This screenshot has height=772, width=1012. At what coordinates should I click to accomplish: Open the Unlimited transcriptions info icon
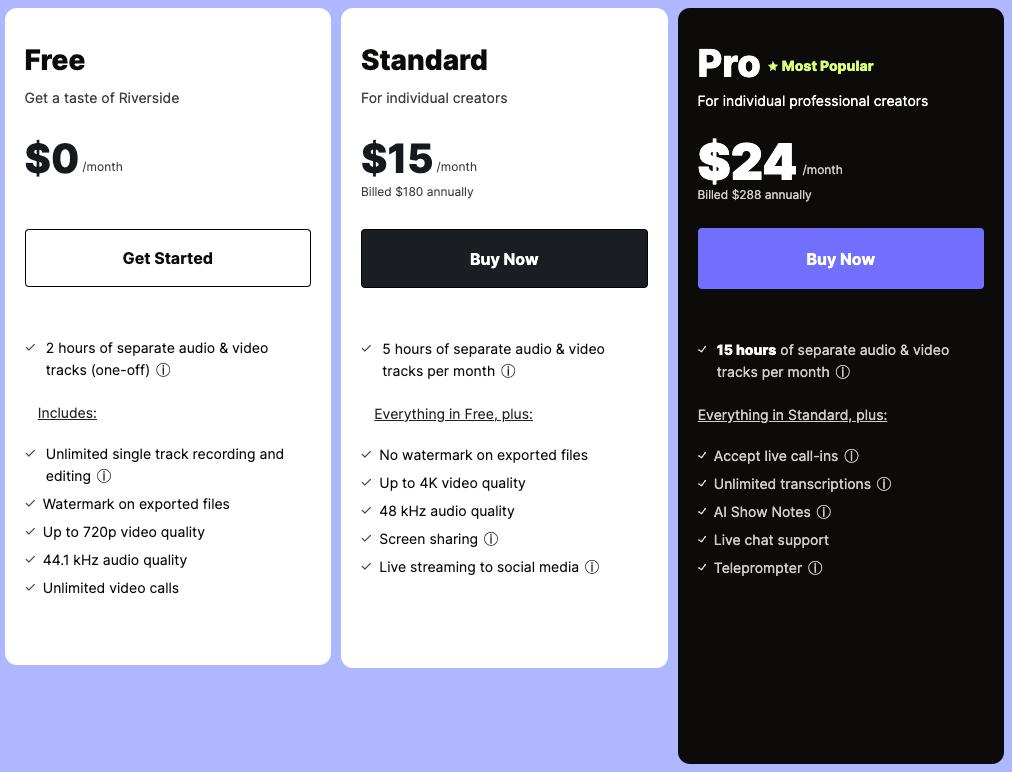(x=884, y=484)
